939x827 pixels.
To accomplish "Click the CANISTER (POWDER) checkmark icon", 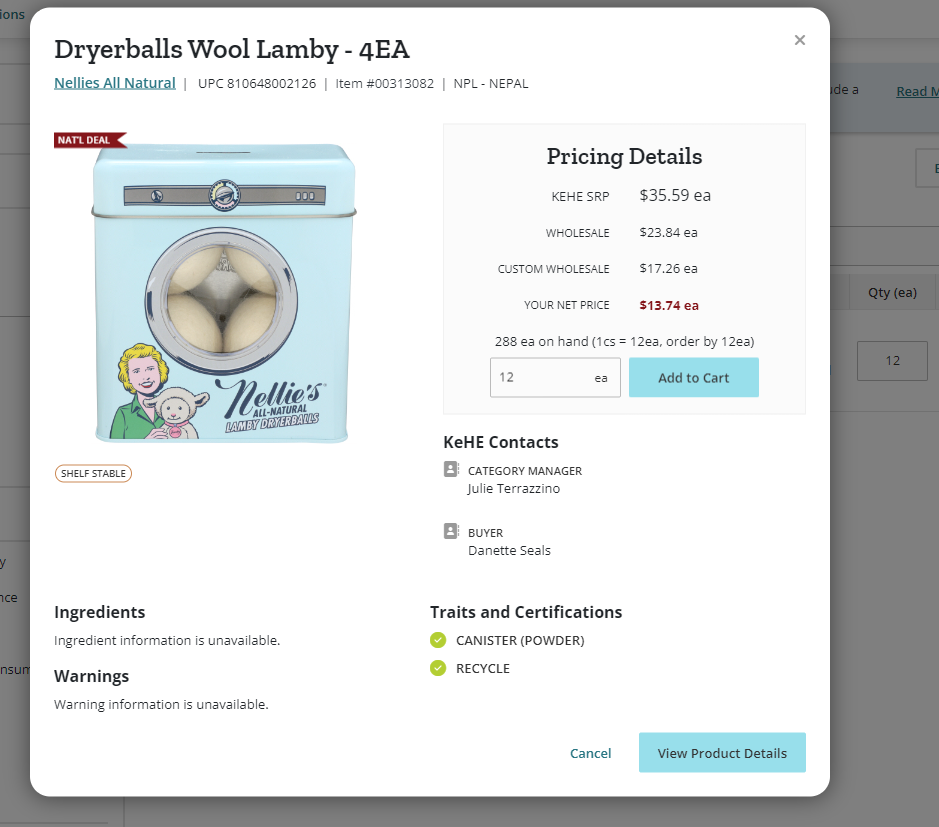I will click(438, 640).
